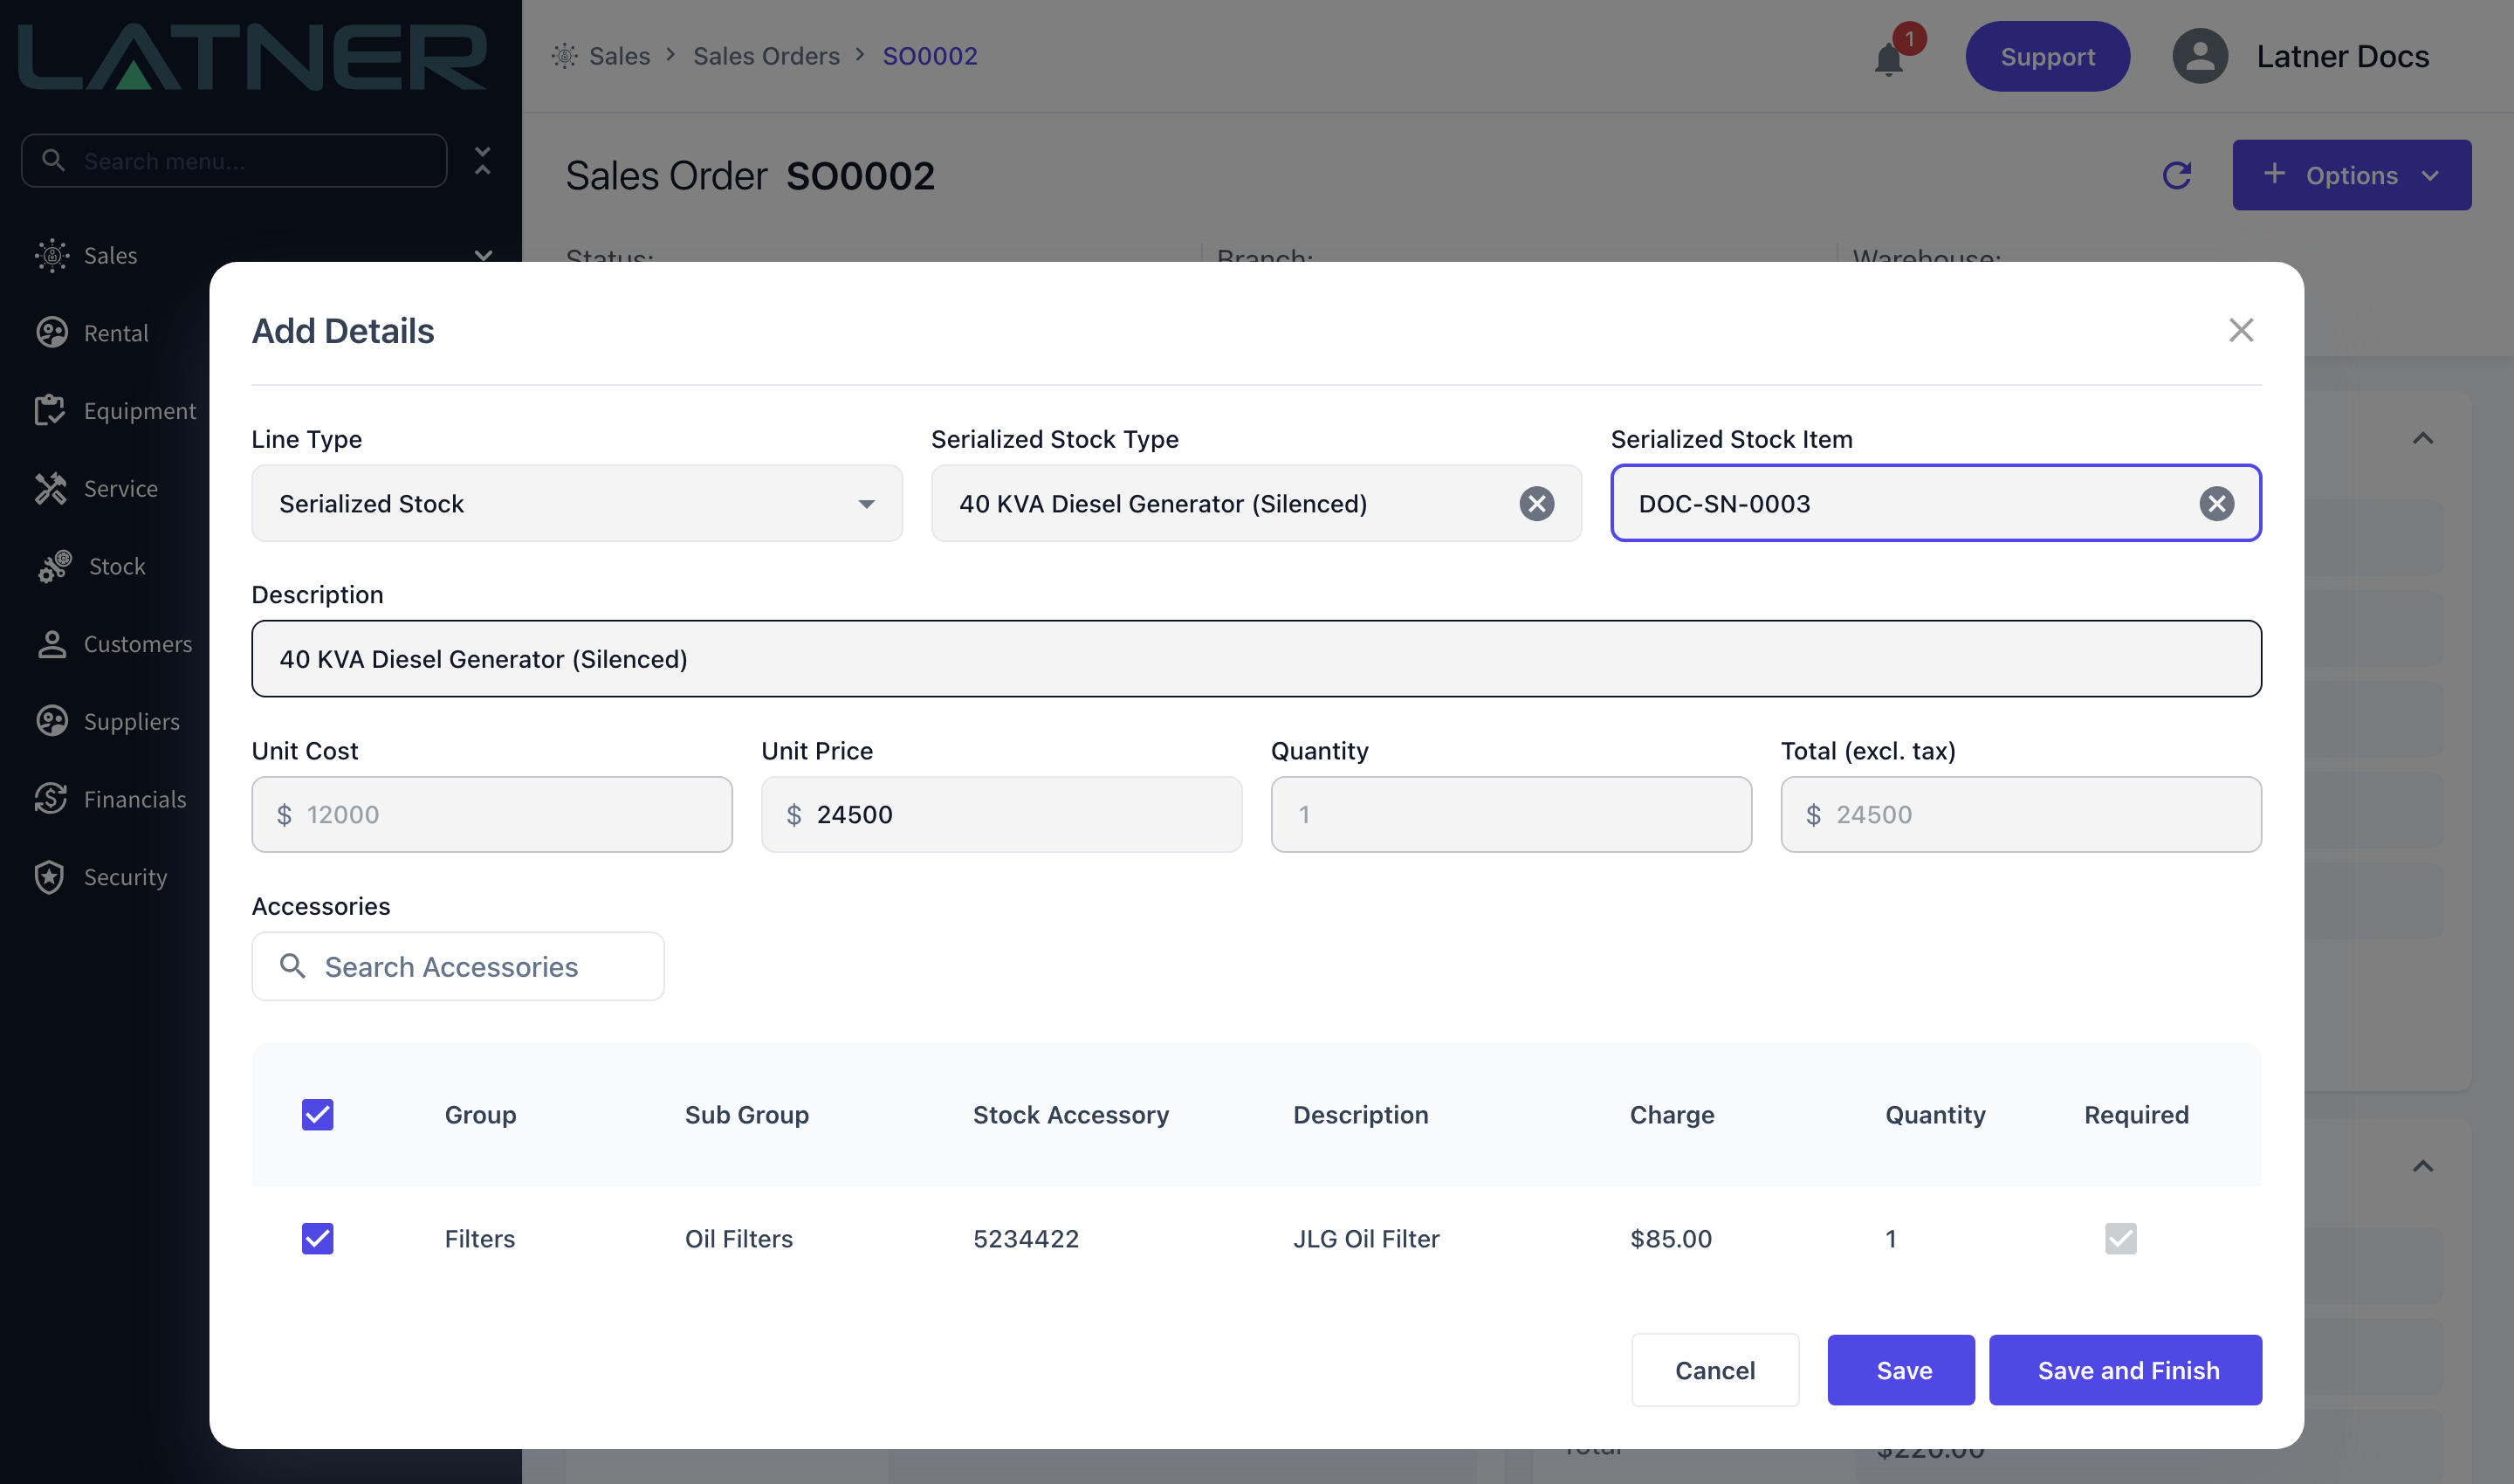Click the SO0002 breadcrumb
The height and width of the screenshot is (1484, 2514).
click(929, 56)
